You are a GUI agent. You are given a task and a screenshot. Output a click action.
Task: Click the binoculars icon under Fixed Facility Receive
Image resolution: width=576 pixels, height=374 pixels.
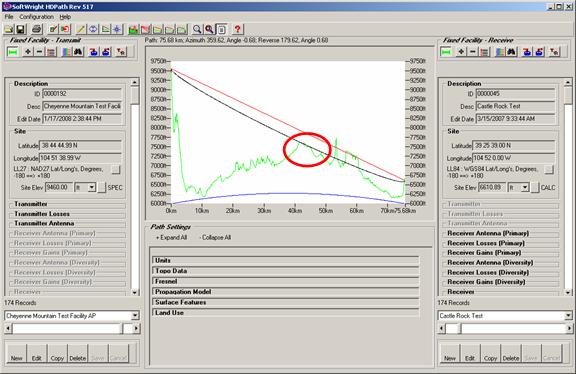point(512,52)
